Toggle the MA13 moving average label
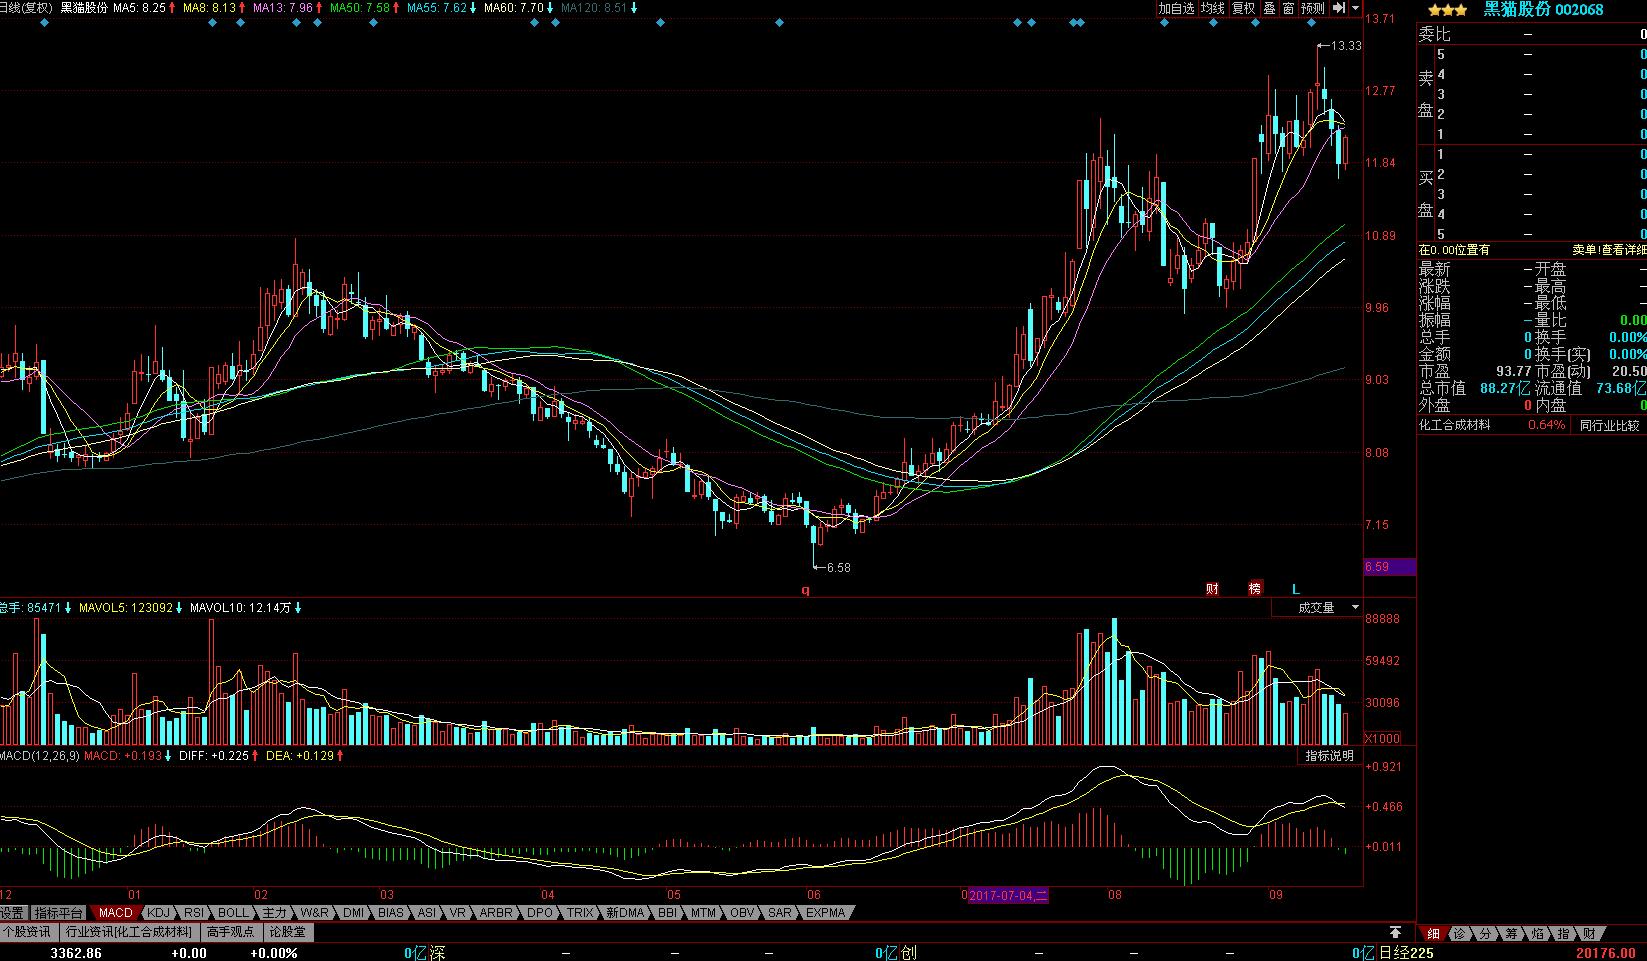The image size is (1647, 961). point(286,8)
